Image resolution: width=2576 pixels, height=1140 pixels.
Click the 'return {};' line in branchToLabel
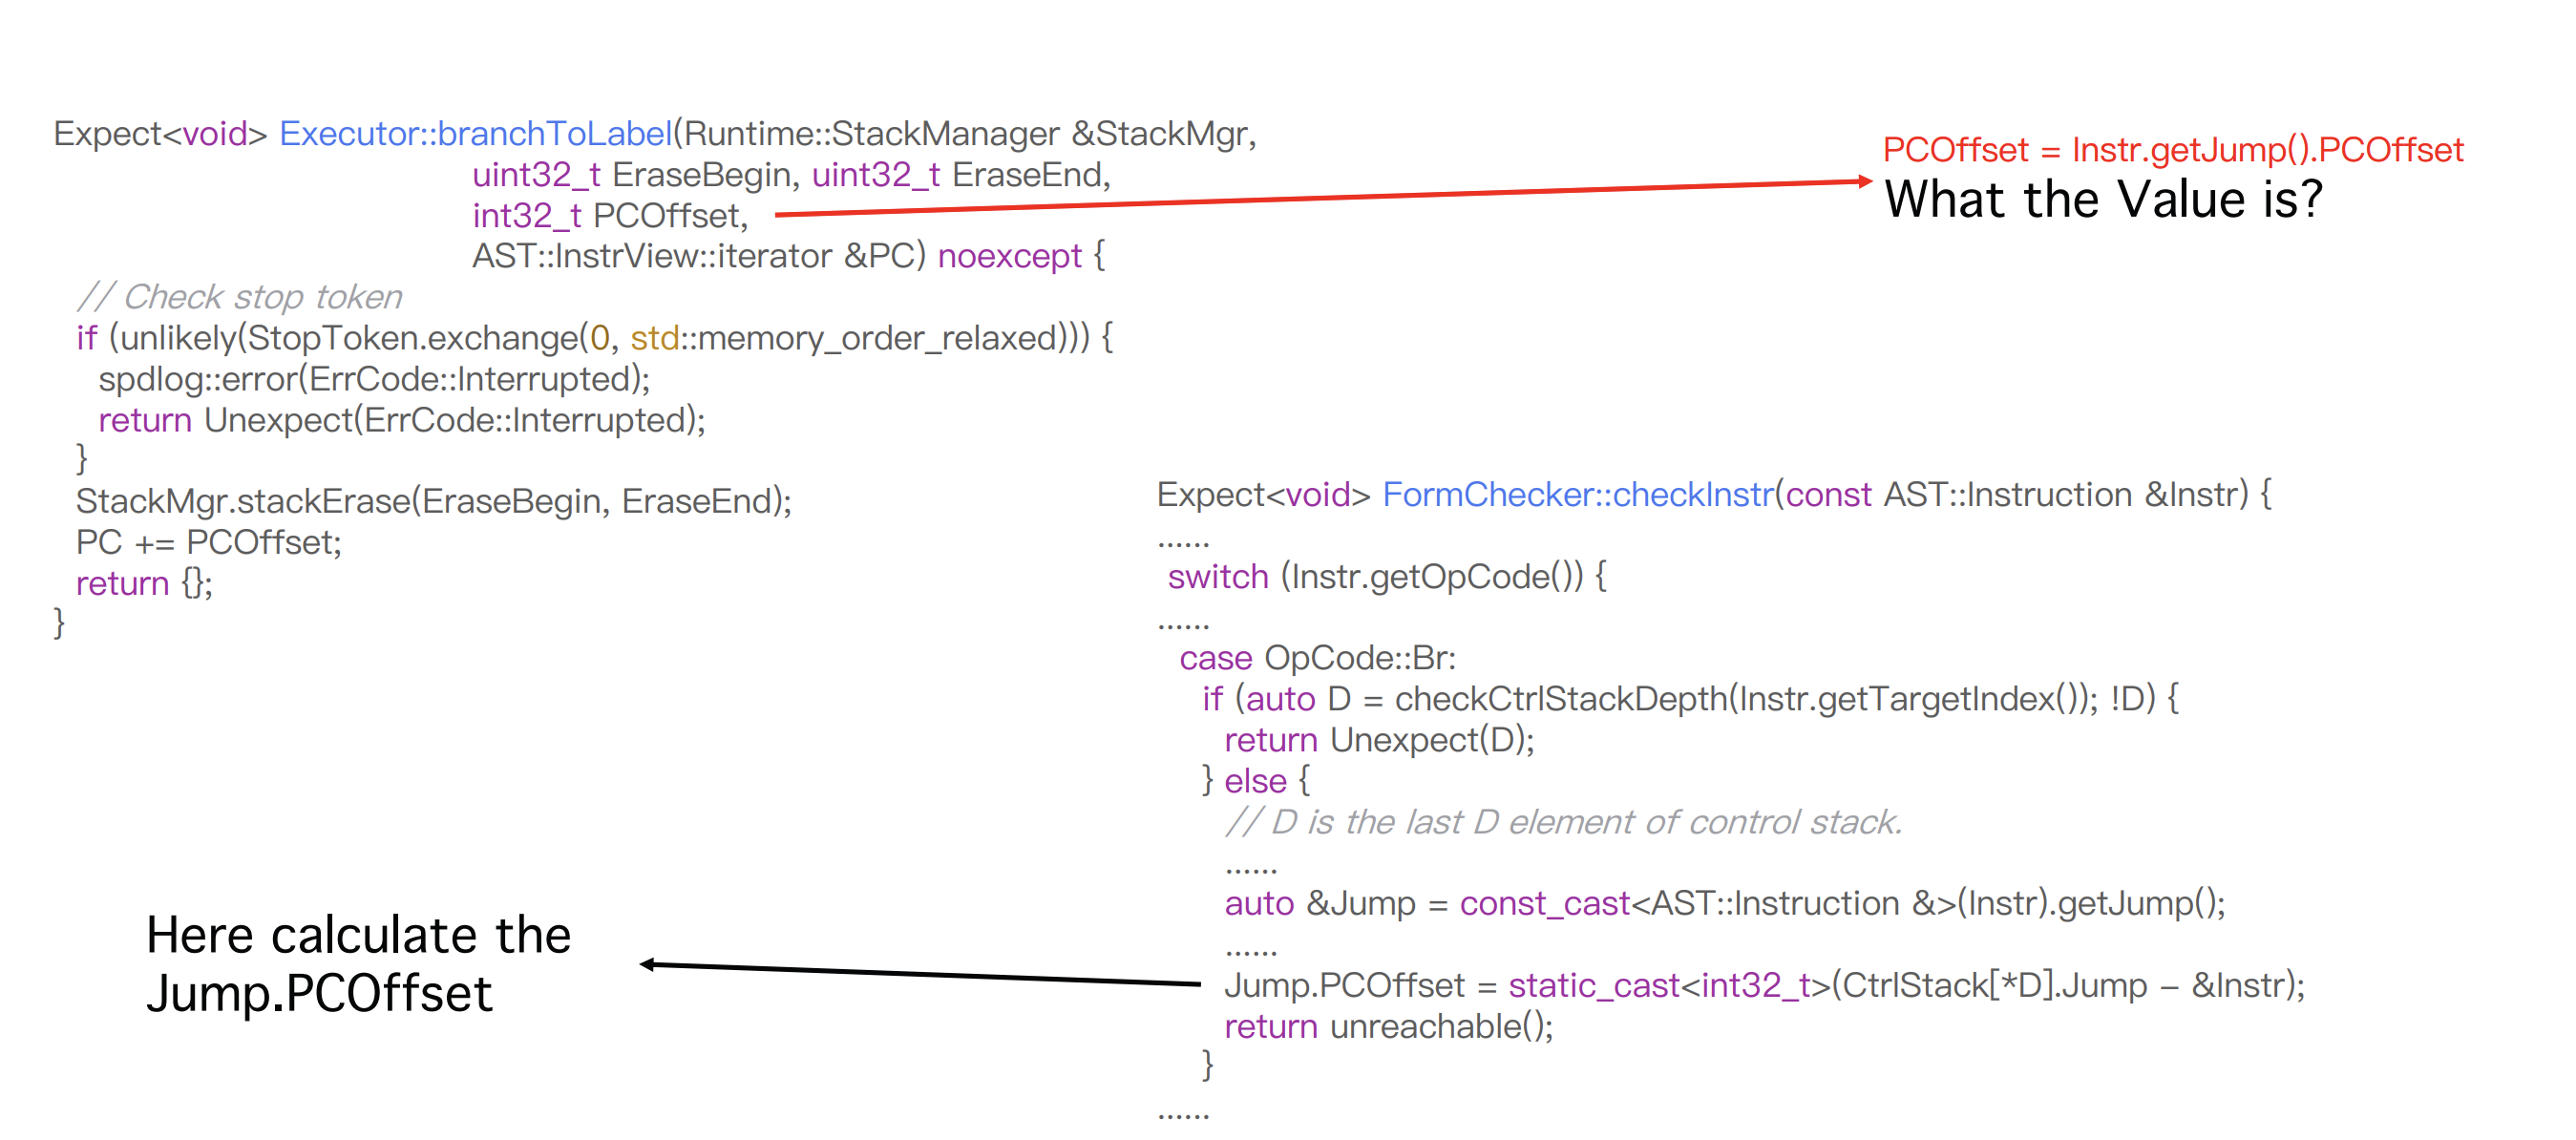tap(145, 583)
